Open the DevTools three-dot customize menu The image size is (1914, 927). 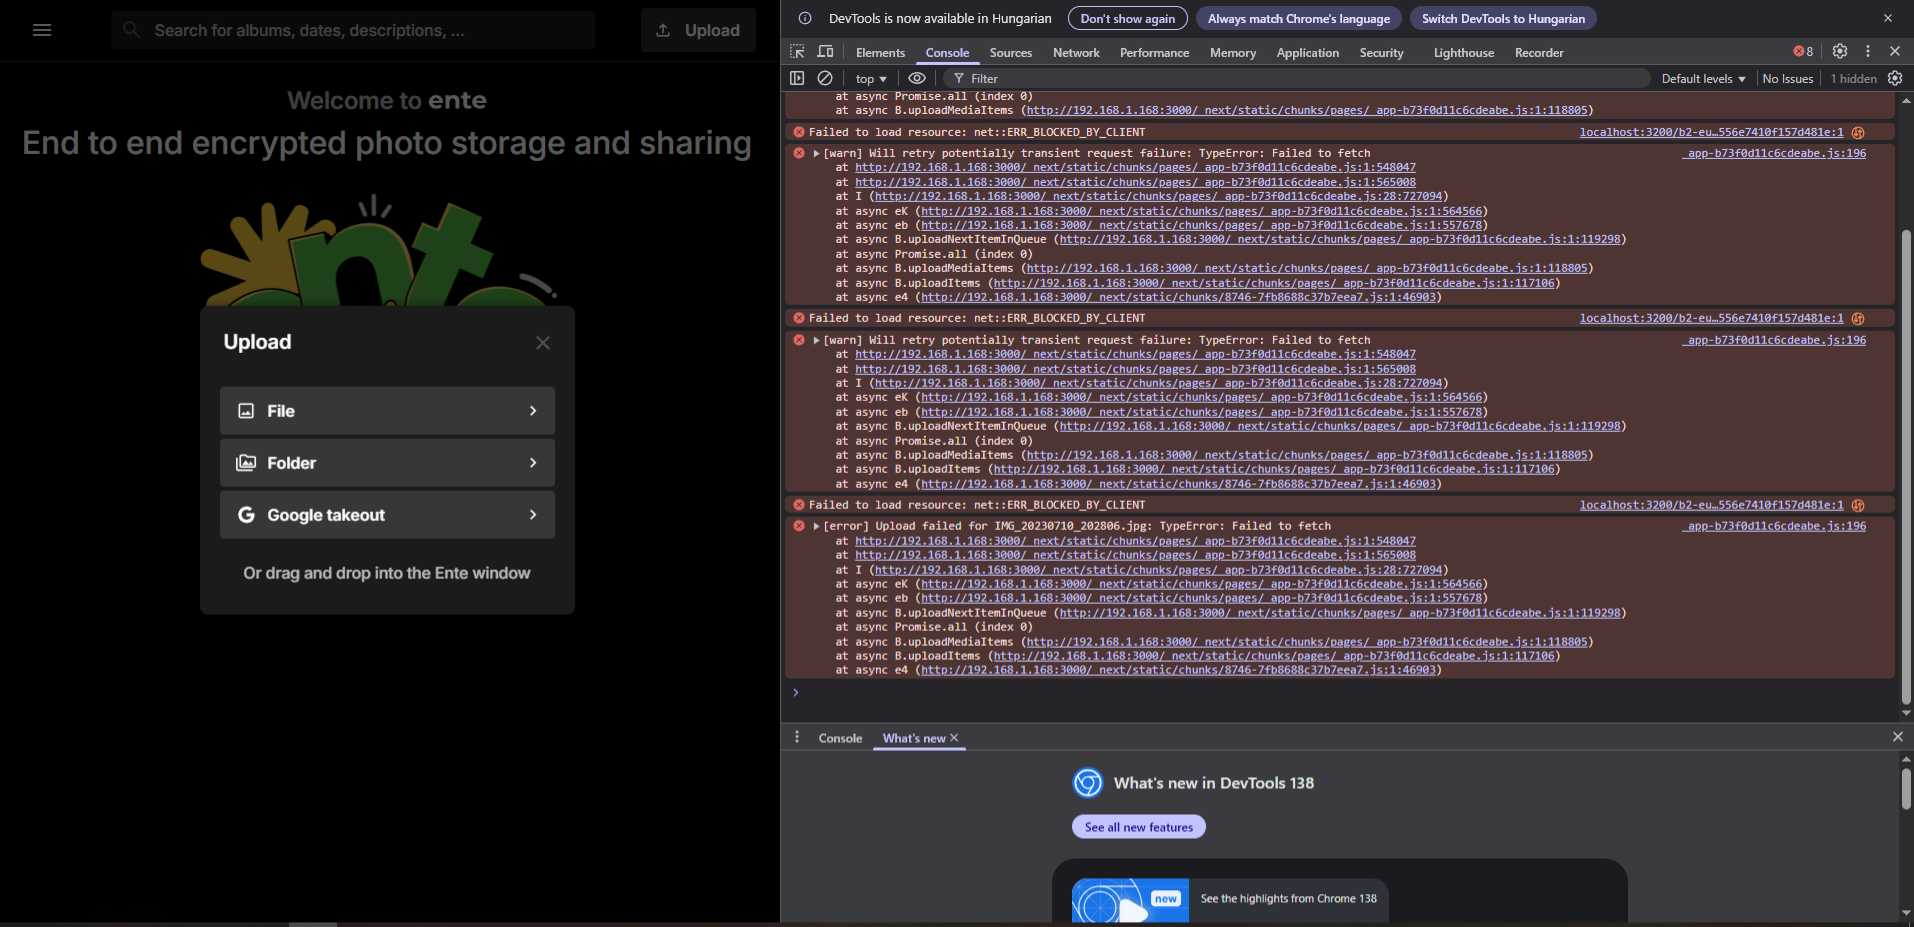[1868, 51]
